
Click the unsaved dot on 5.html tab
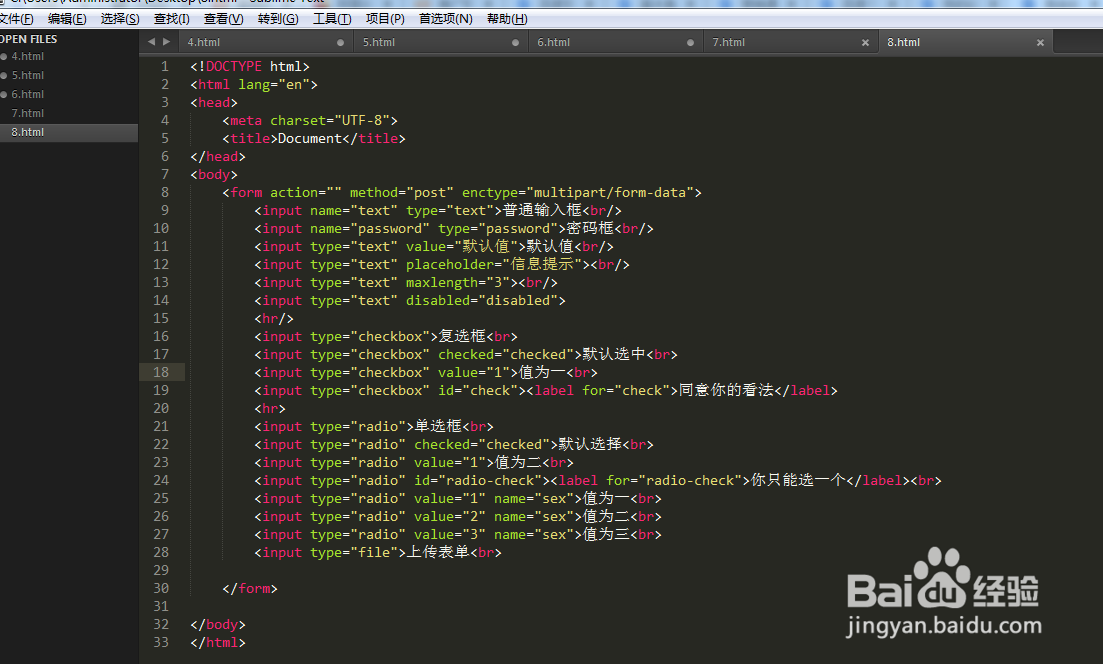tap(516, 43)
